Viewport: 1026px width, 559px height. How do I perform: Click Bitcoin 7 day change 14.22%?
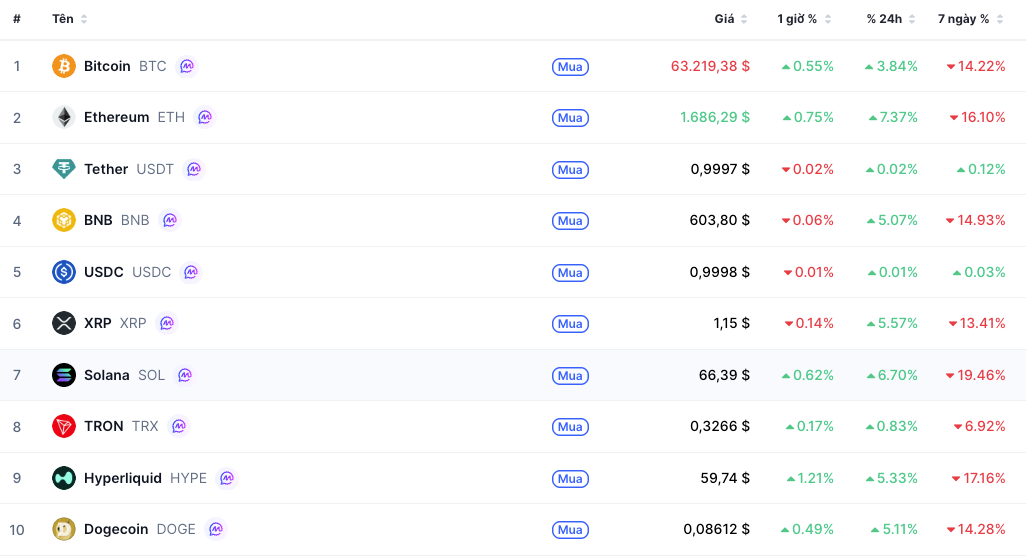[x=976, y=66]
